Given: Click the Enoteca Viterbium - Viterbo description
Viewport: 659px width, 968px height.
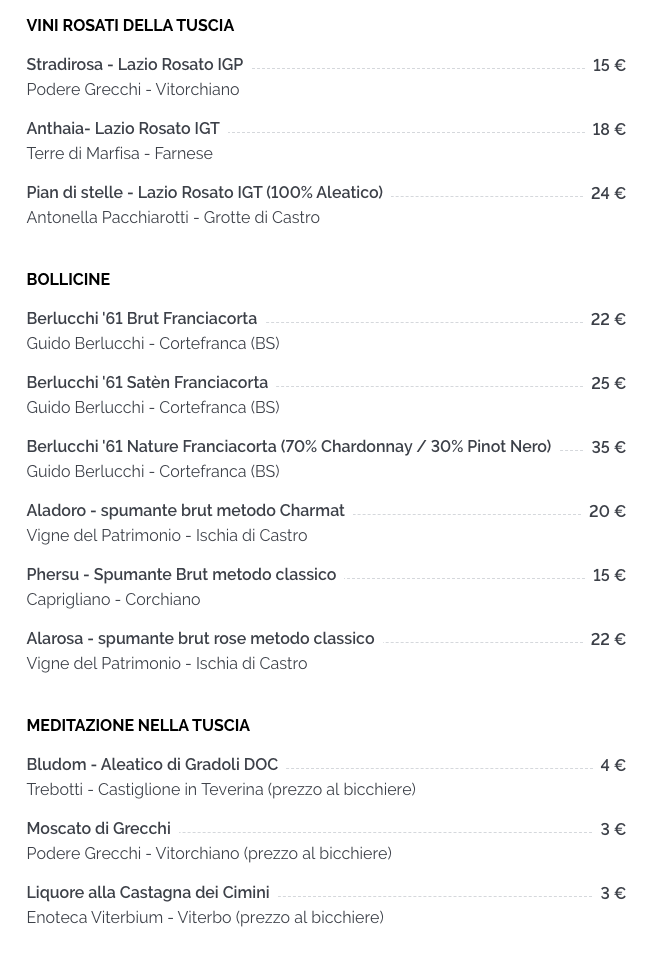Looking at the screenshot, I should [205, 917].
